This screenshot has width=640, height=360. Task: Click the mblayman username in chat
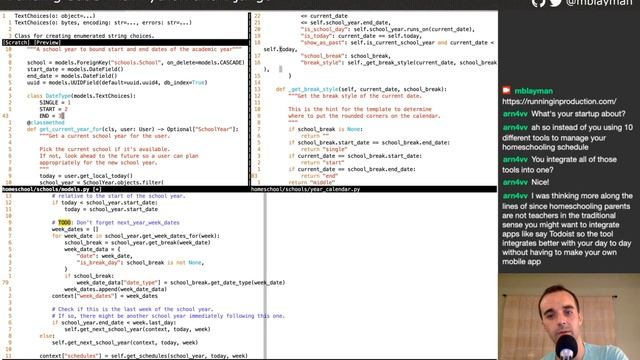[533, 91]
